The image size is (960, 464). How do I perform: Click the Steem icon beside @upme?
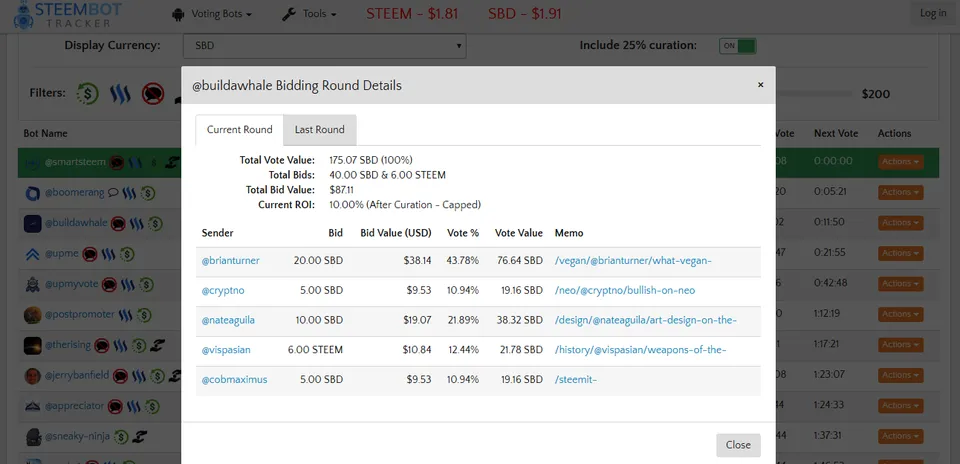(x=108, y=254)
